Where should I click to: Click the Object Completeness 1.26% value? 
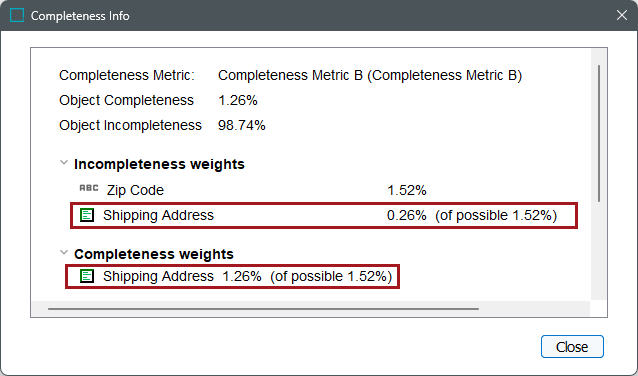[x=238, y=100]
